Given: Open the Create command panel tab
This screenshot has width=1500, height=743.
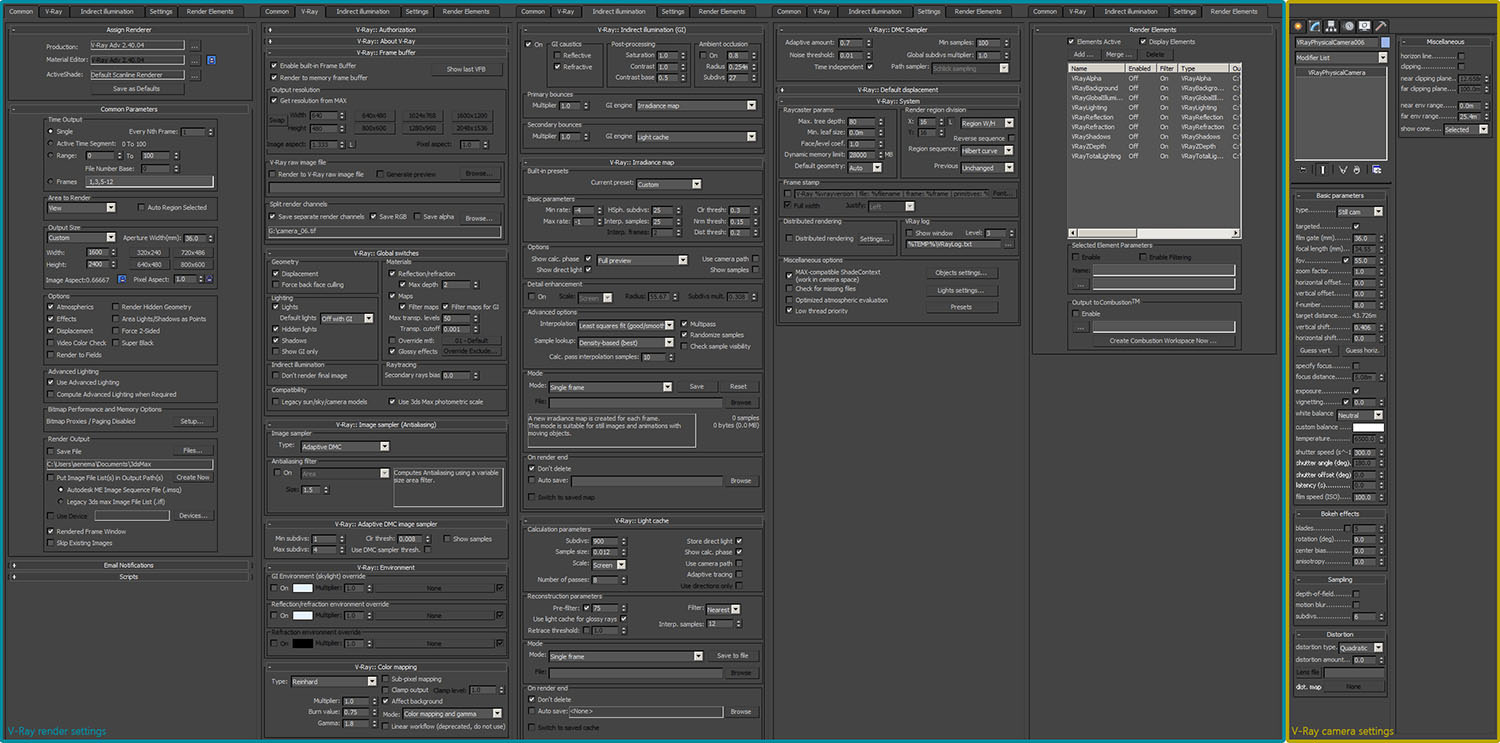Looking at the screenshot, I should click(x=1298, y=25).
